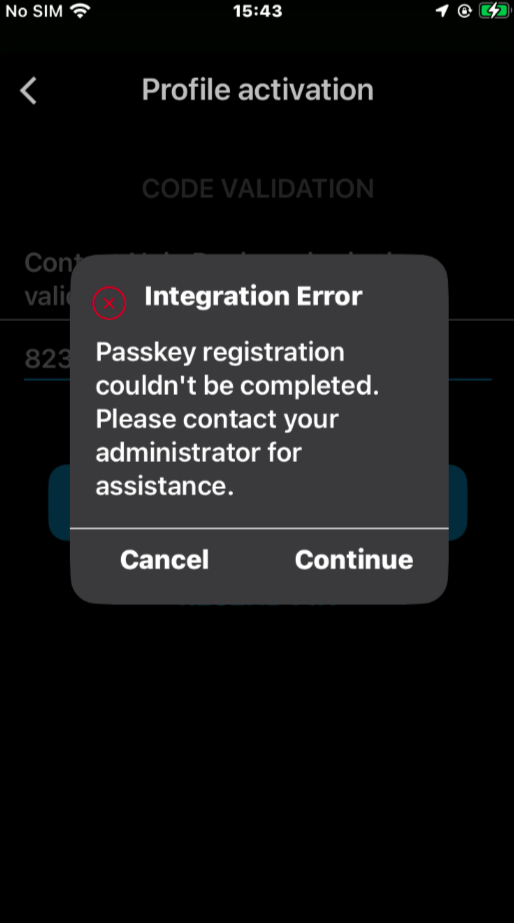Tap the CODE VALIDATION heading
Screen dimensions: 514x923
coord(258,188)
